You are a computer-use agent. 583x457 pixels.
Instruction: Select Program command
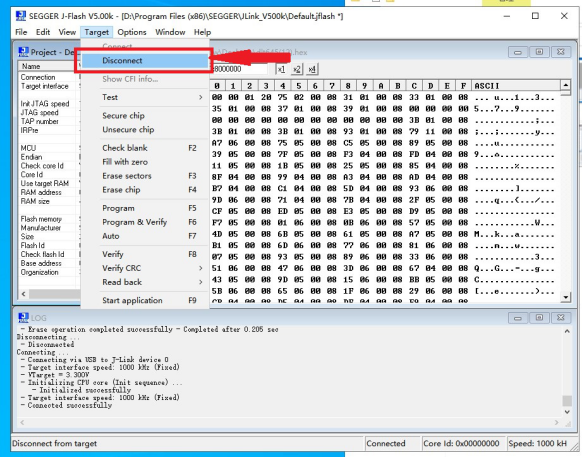[145, 208]
